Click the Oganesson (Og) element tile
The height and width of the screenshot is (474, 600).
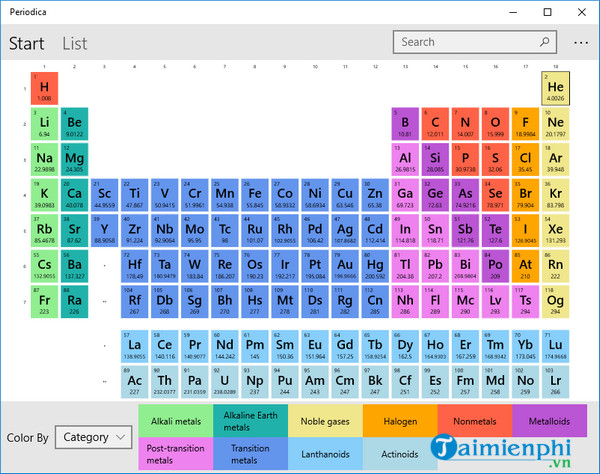click(555, 302)
